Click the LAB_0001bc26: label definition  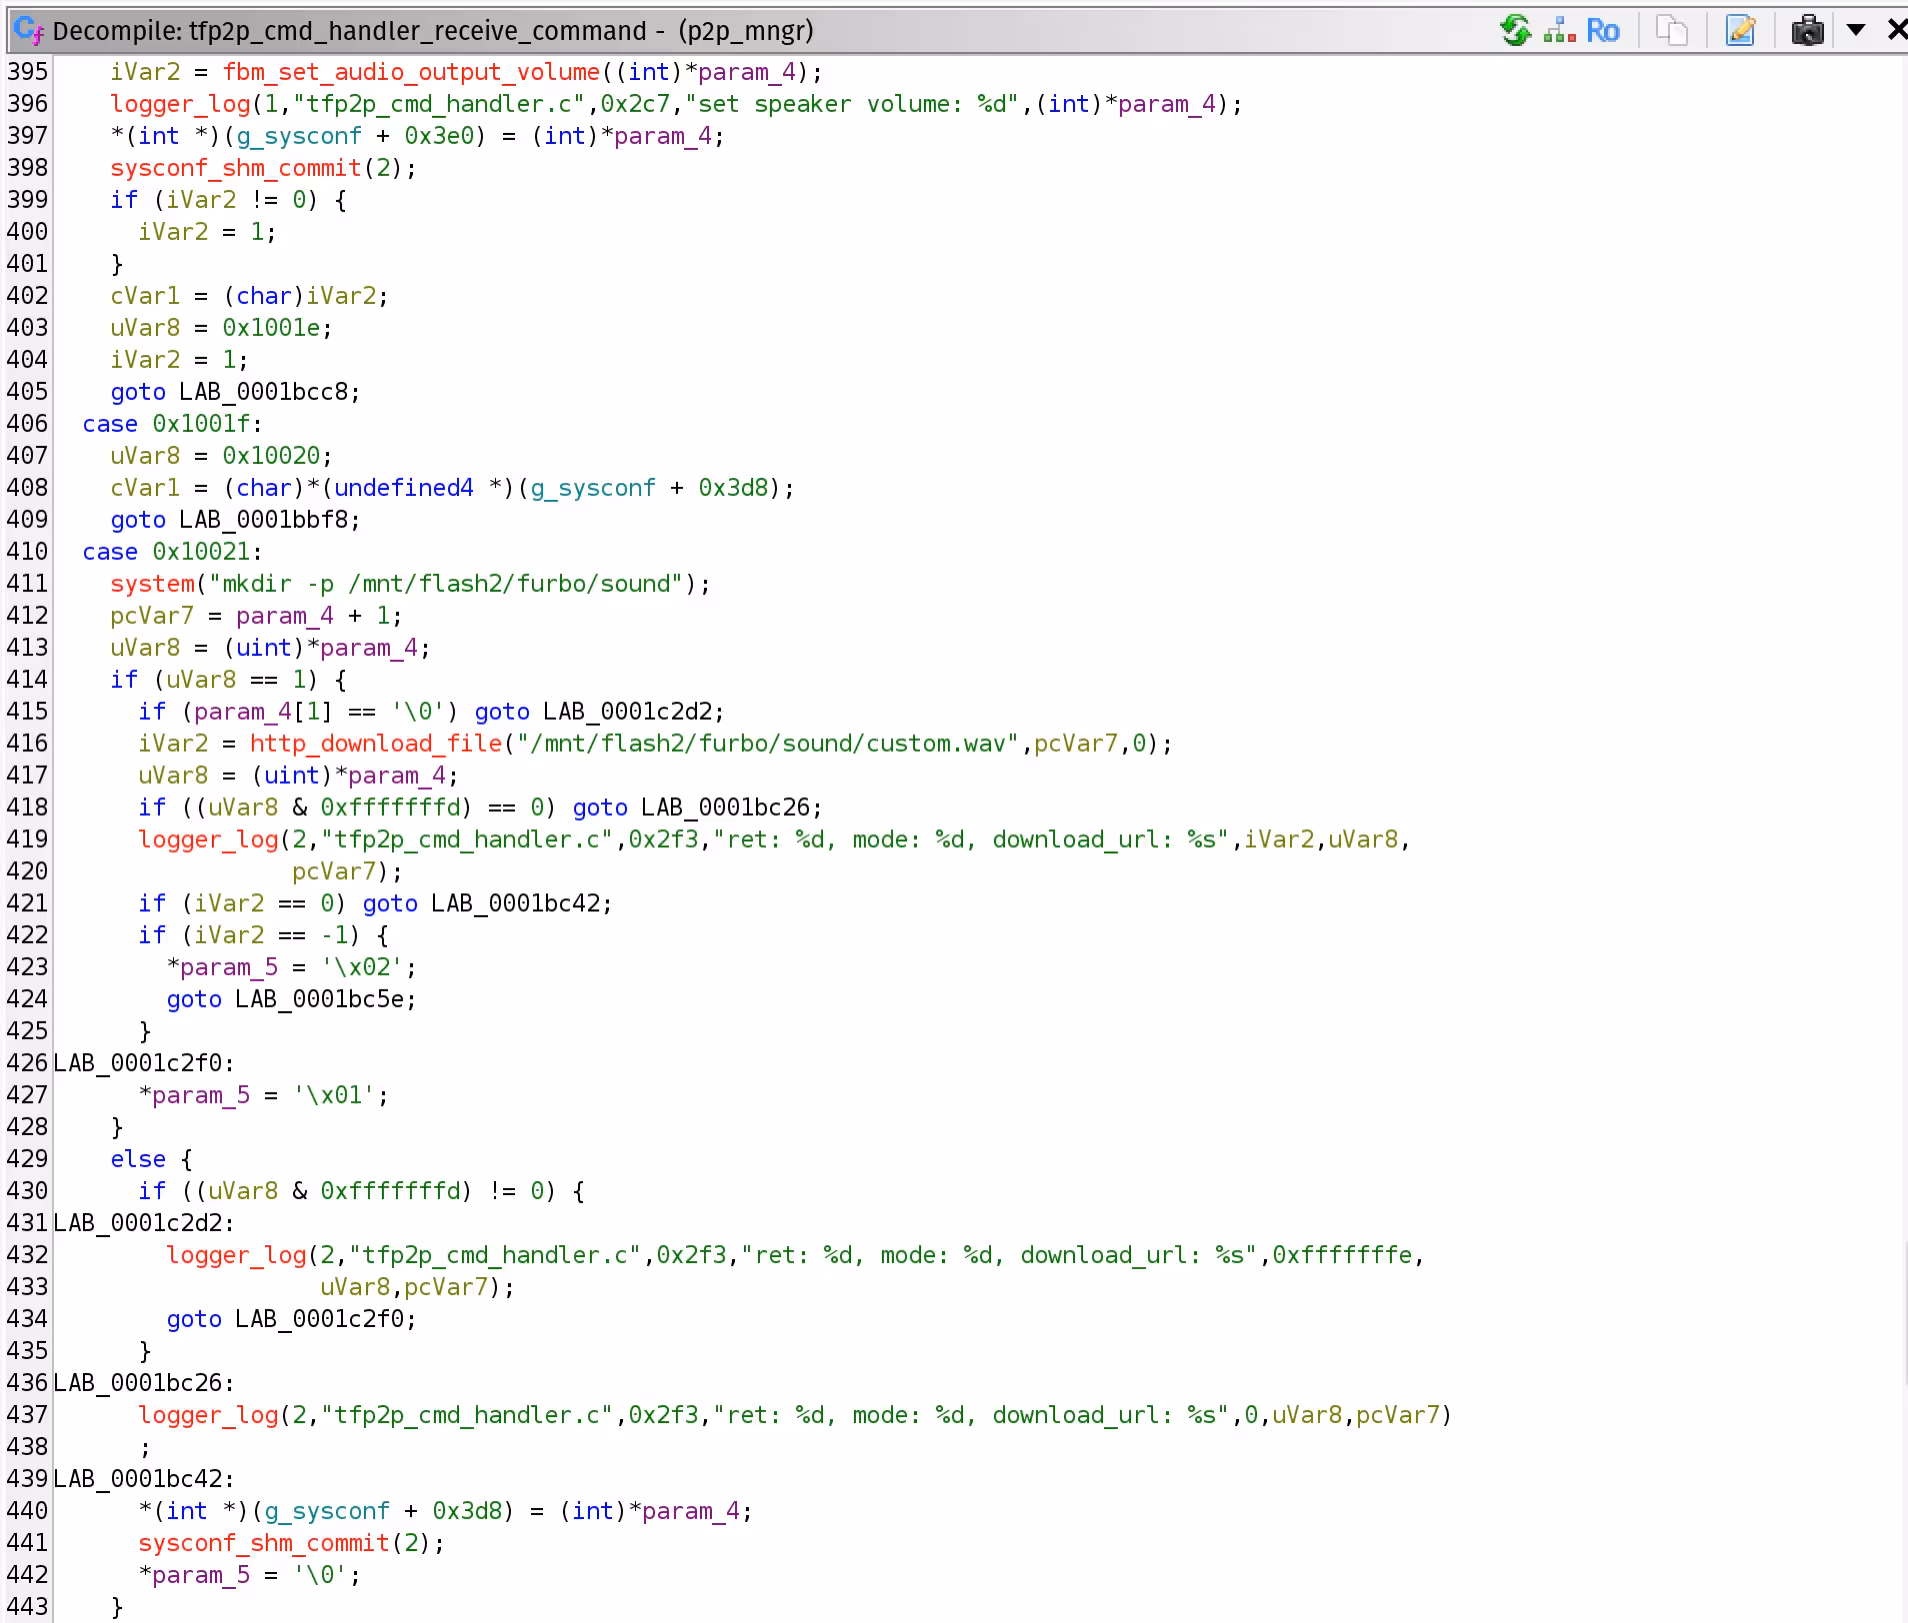(x=143, y=1384)
